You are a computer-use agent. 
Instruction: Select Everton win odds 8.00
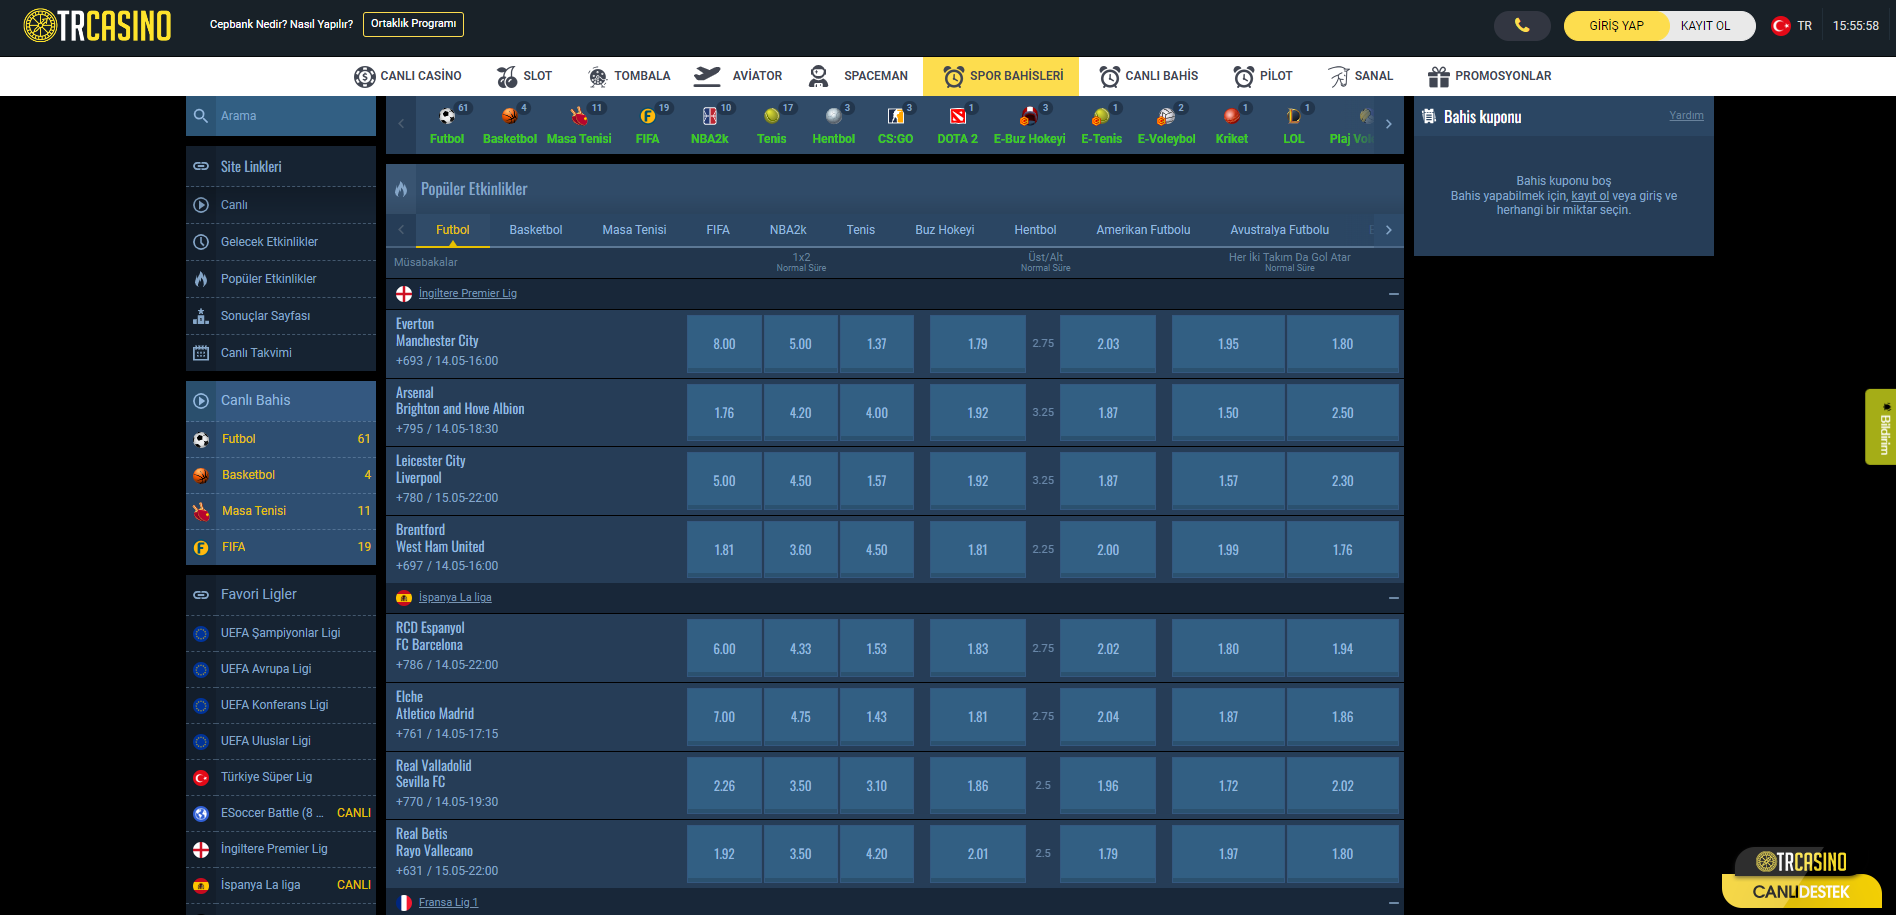coord(724,344)
